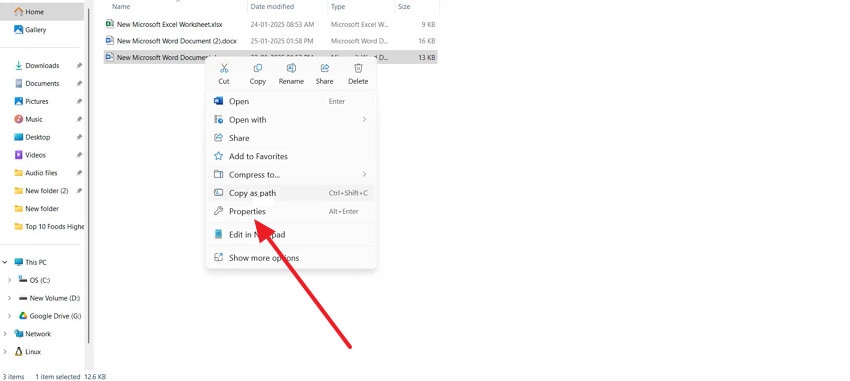Click the Copy icon in context menu
850x381 pixels.
(257, 68)
